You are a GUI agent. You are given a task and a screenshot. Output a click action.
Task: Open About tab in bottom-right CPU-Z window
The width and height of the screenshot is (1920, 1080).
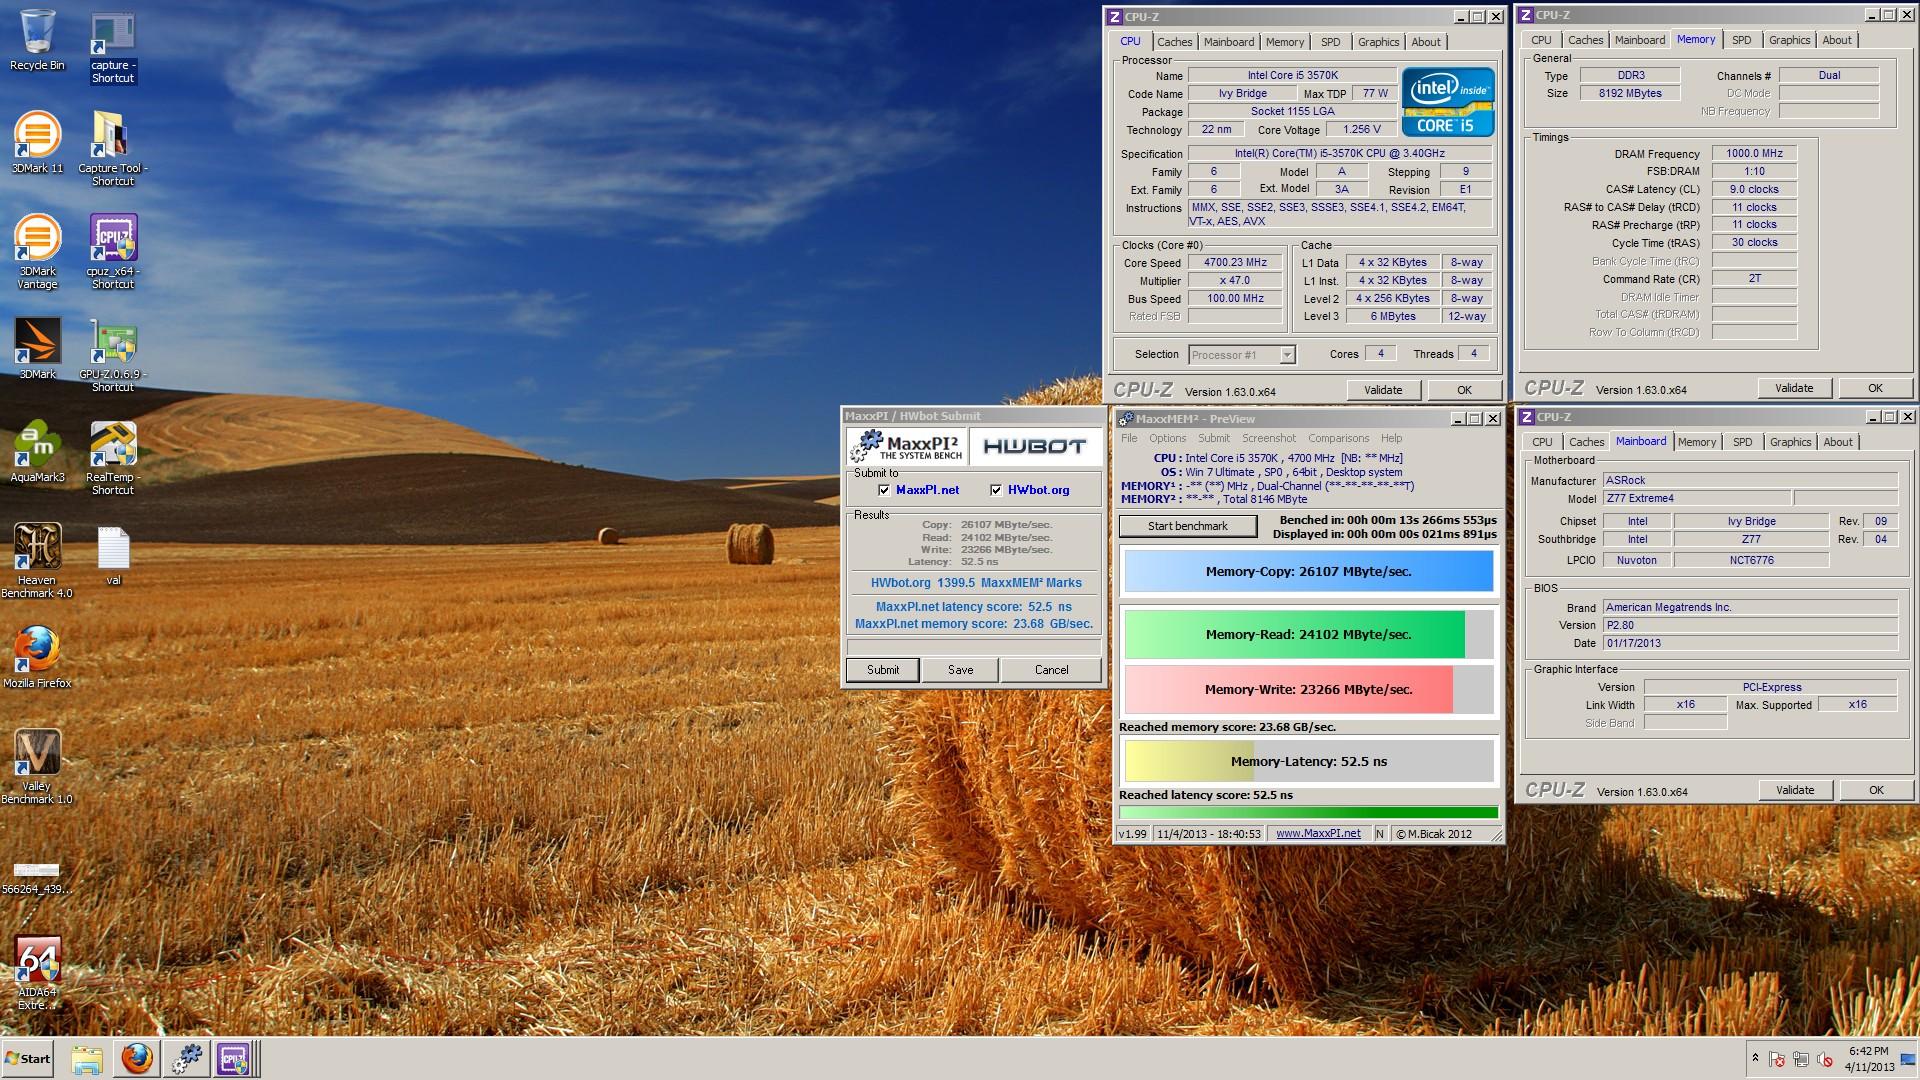pos(1838,442)
